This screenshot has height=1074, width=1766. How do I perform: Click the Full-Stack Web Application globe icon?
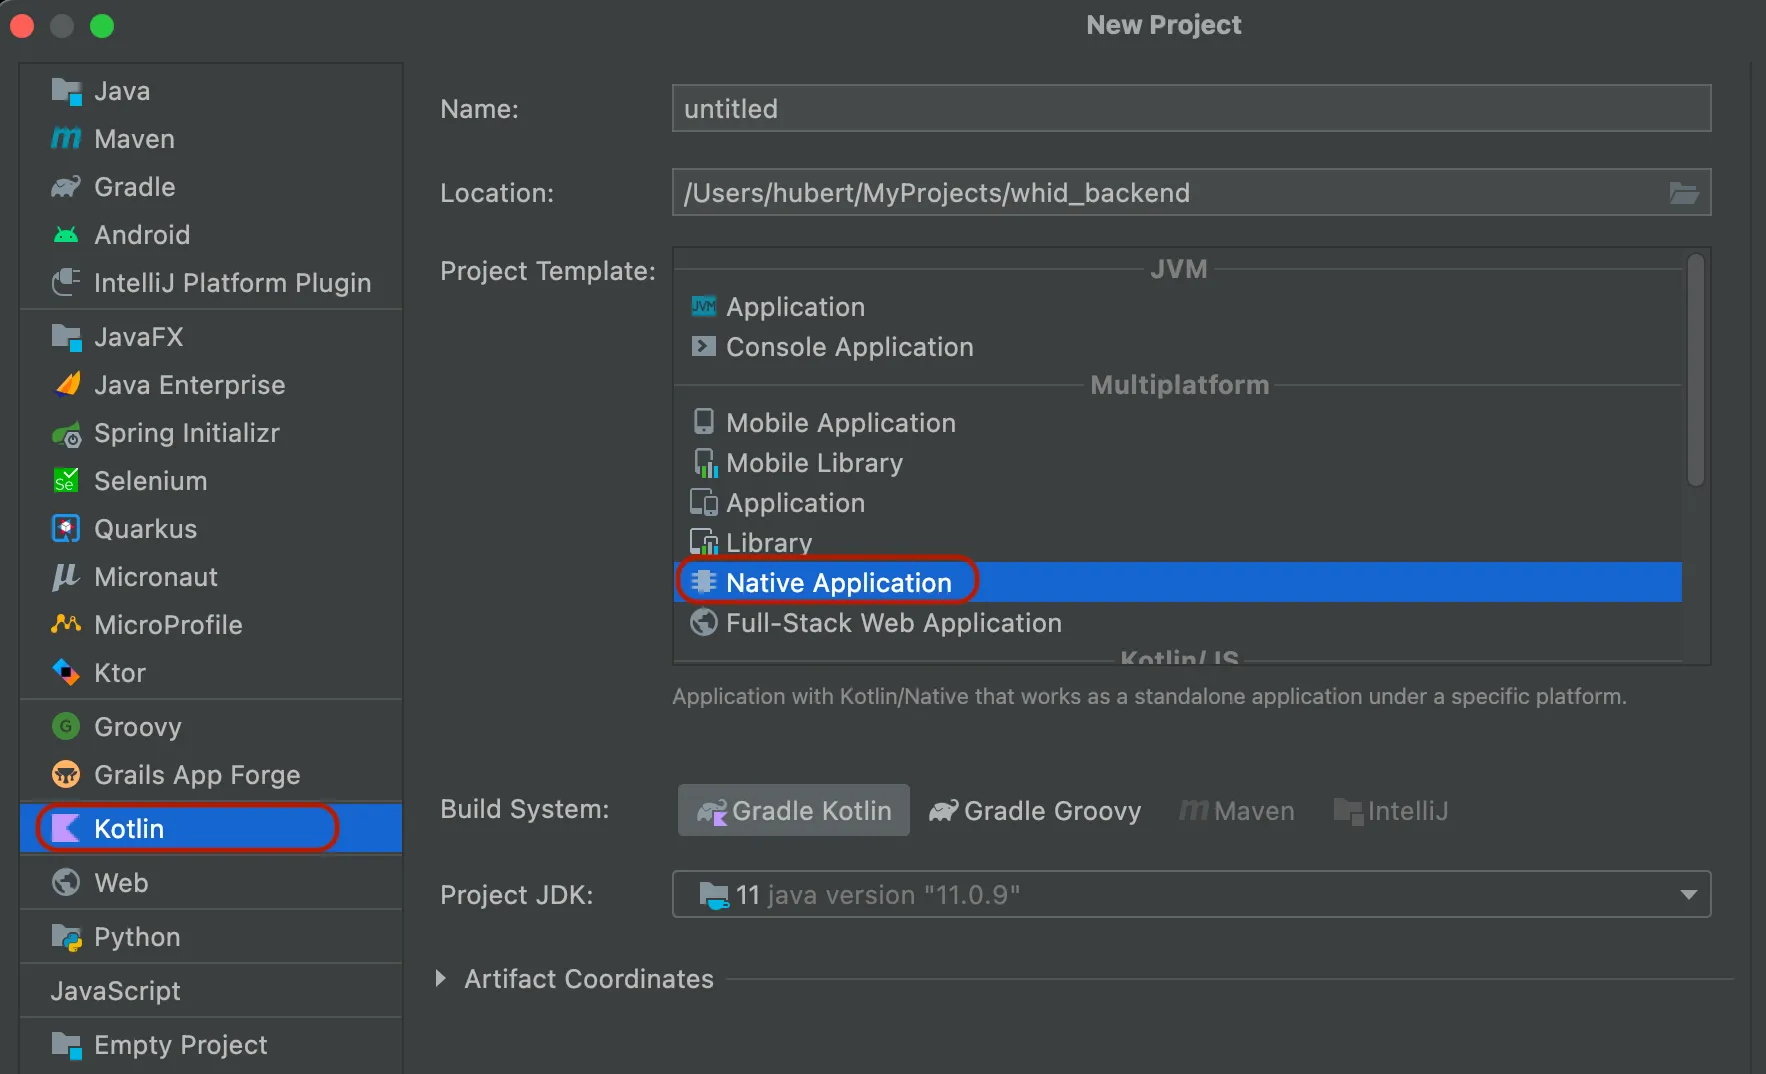pos(704,622)
